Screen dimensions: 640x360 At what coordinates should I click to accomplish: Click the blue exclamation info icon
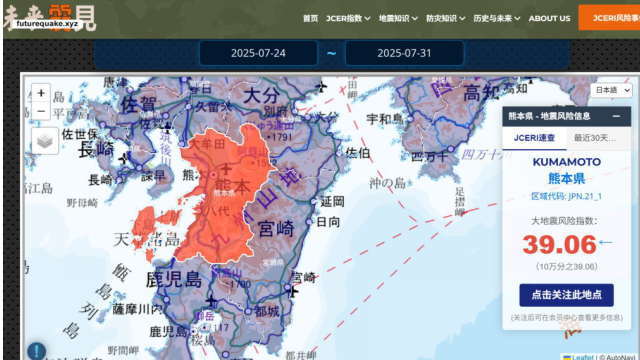[x=36, y=350]
